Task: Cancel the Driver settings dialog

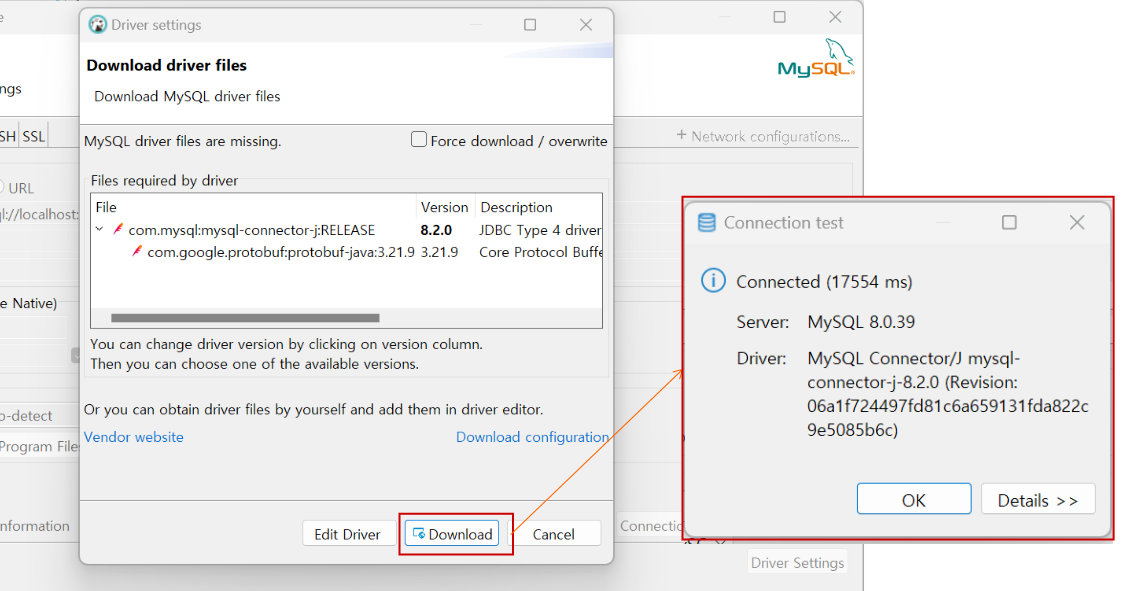Action: (x=553, y=534)
